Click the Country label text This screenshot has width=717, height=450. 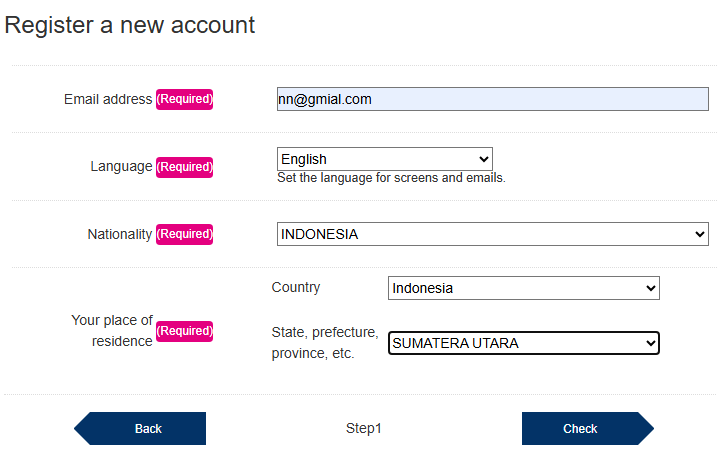point(296,287)
